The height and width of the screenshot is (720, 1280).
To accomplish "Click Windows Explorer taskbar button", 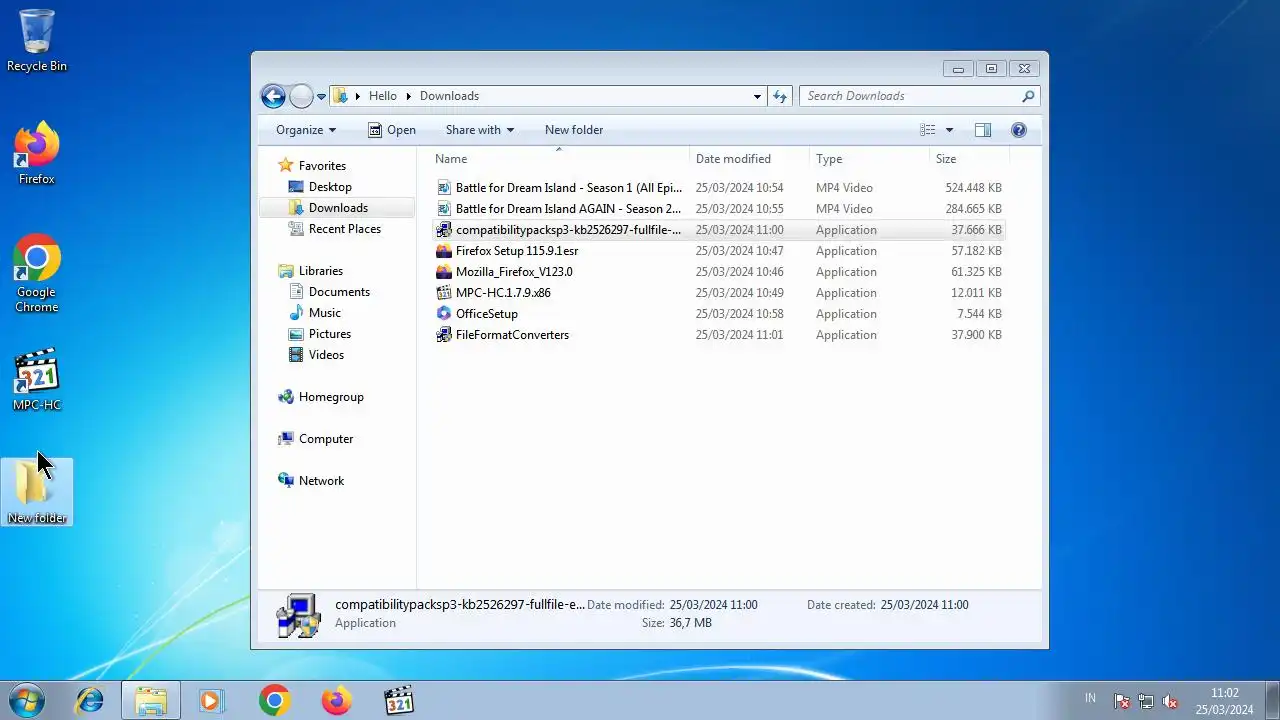I will [x=151, y=701].
